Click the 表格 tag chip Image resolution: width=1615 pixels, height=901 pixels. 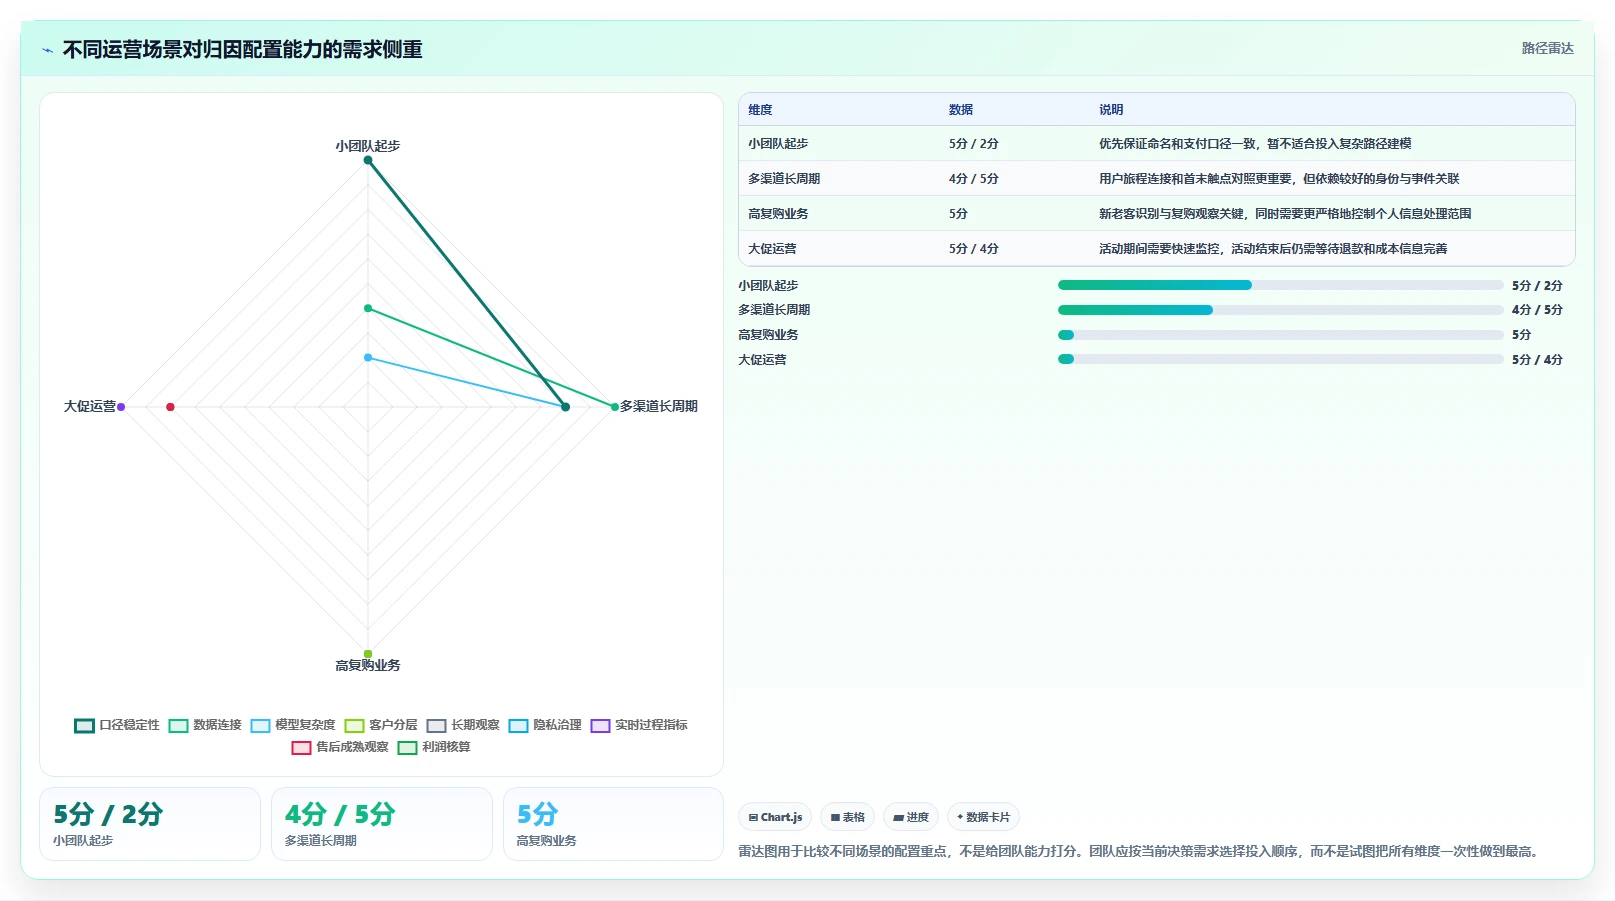847,817
